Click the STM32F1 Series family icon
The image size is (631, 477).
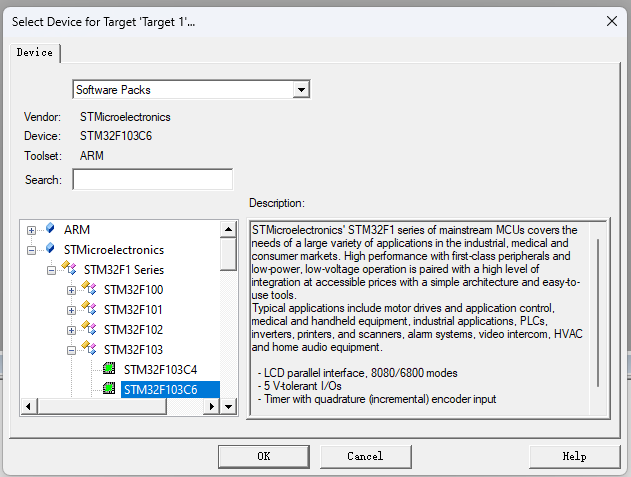(x=70, y=269)
